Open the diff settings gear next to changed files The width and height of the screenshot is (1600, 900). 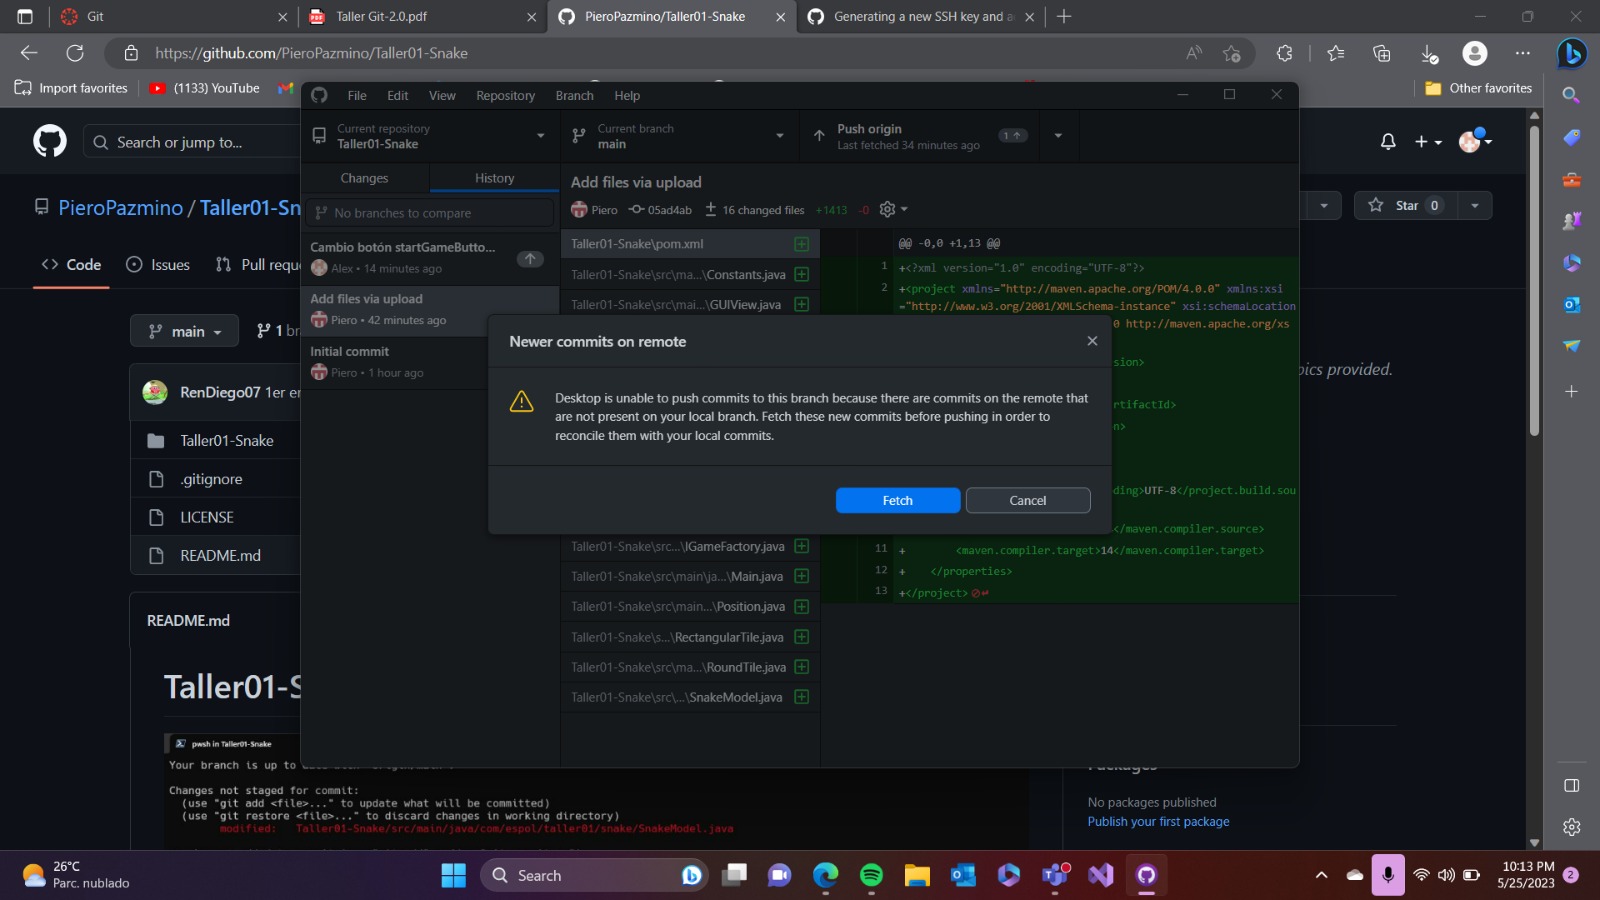pyautogui.click(x=886, y=209)
